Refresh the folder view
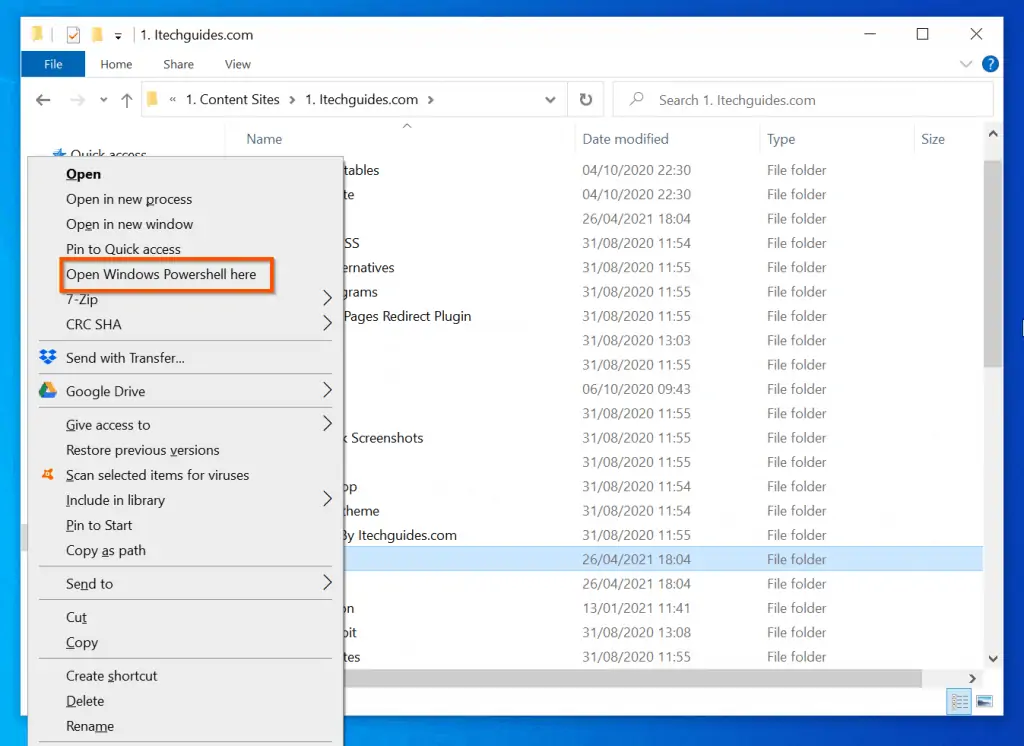The height and width of the screenshot is (746, 1024). coord(586,99)
